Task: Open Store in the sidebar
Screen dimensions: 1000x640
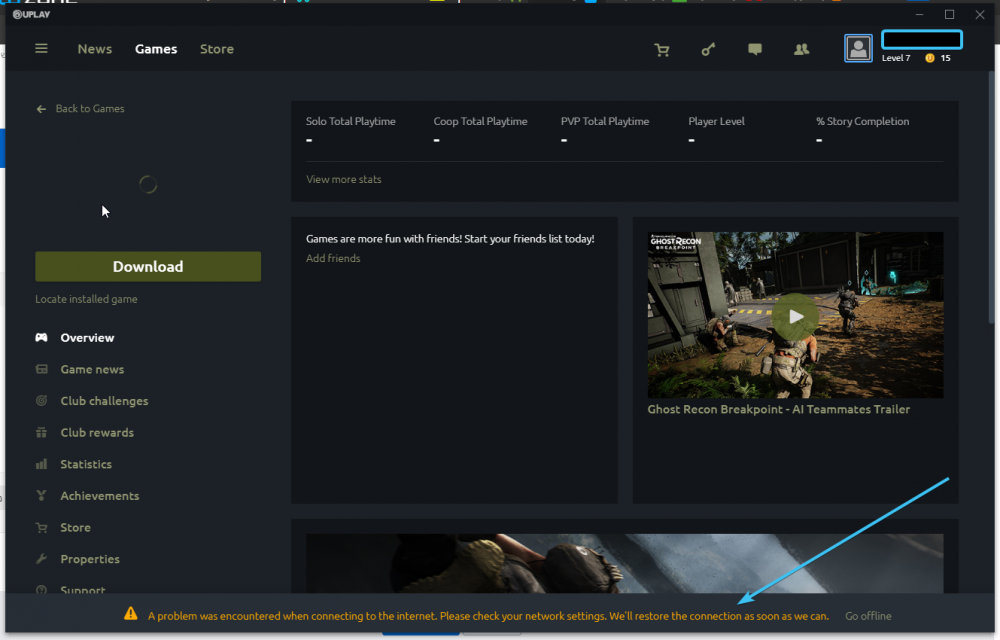Action: pyautogui.click(x=75, y=527)
